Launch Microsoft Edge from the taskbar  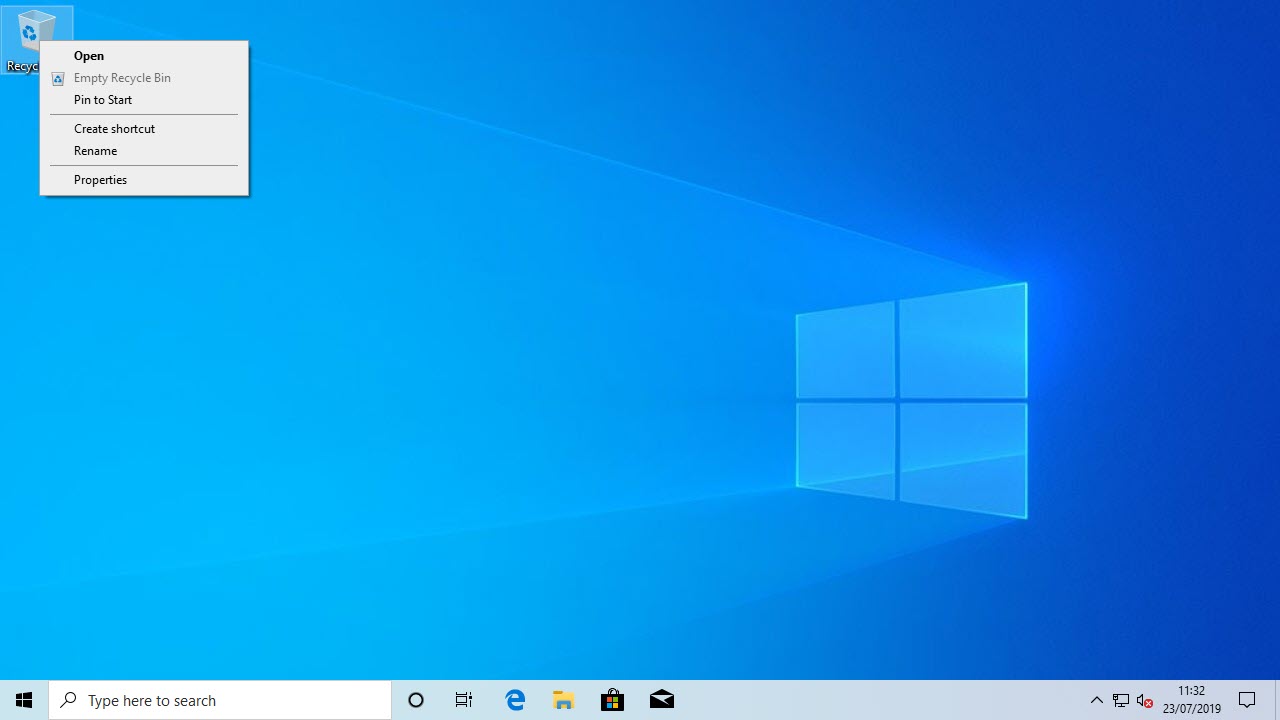pos(515,700)
